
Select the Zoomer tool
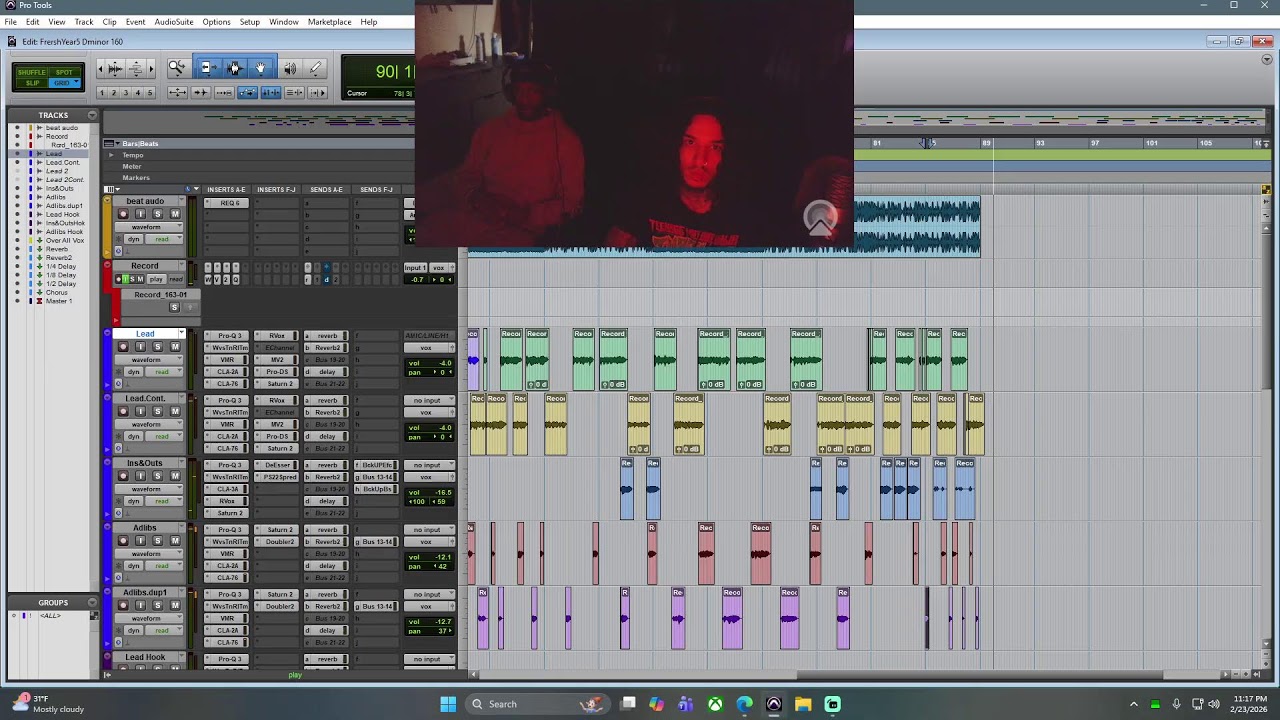[177, 68]
